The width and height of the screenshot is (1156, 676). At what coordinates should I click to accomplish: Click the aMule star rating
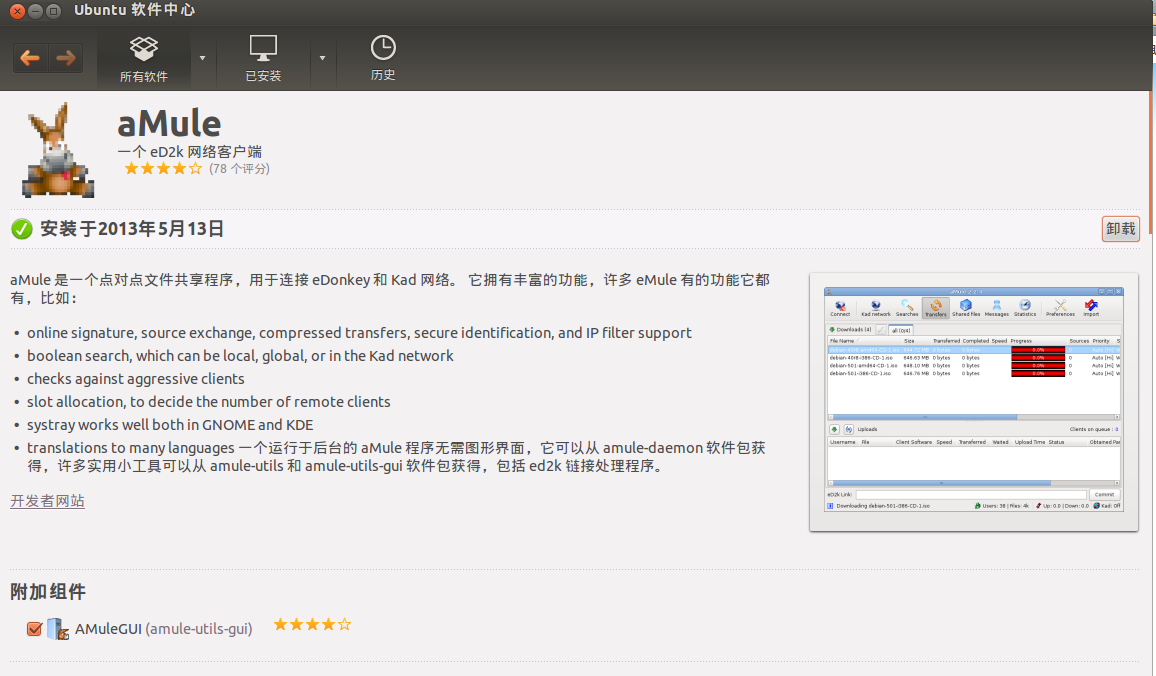pyautogui.click(x=163, y=169)
